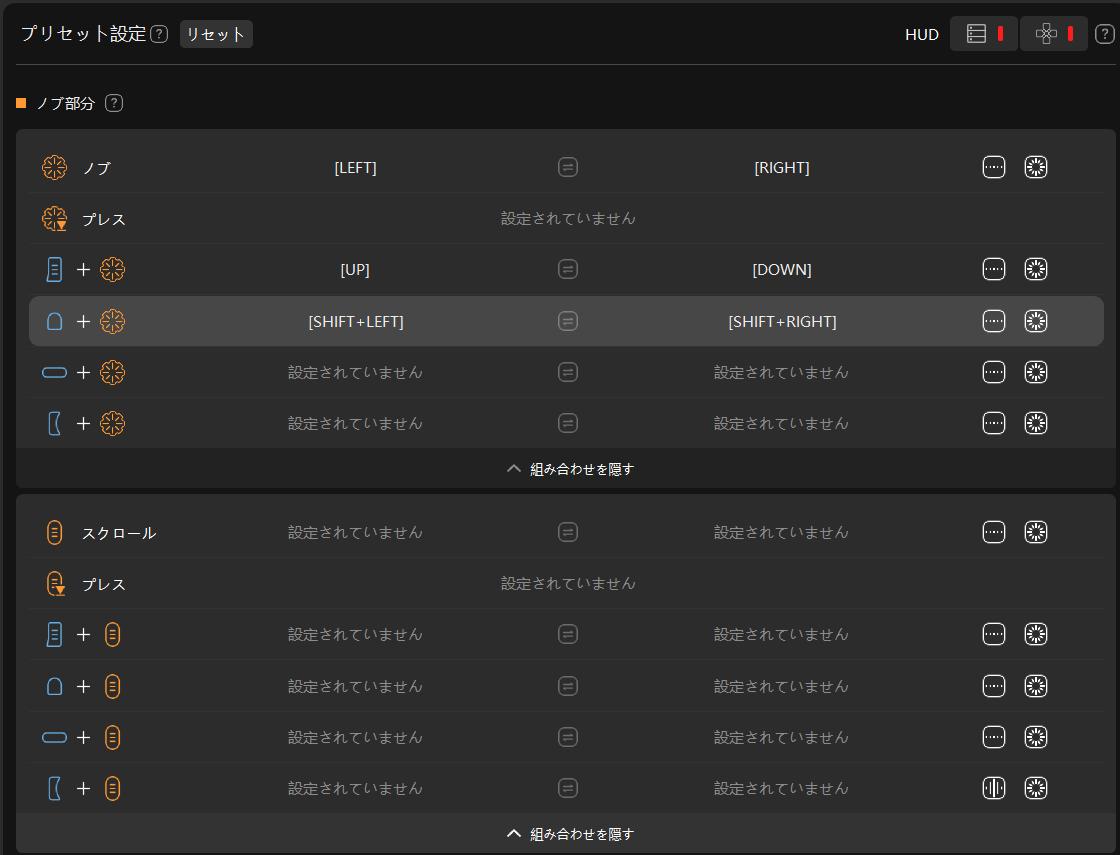Click swap icon in [SHIFT+LEFT] row

(x=568, y=322)
